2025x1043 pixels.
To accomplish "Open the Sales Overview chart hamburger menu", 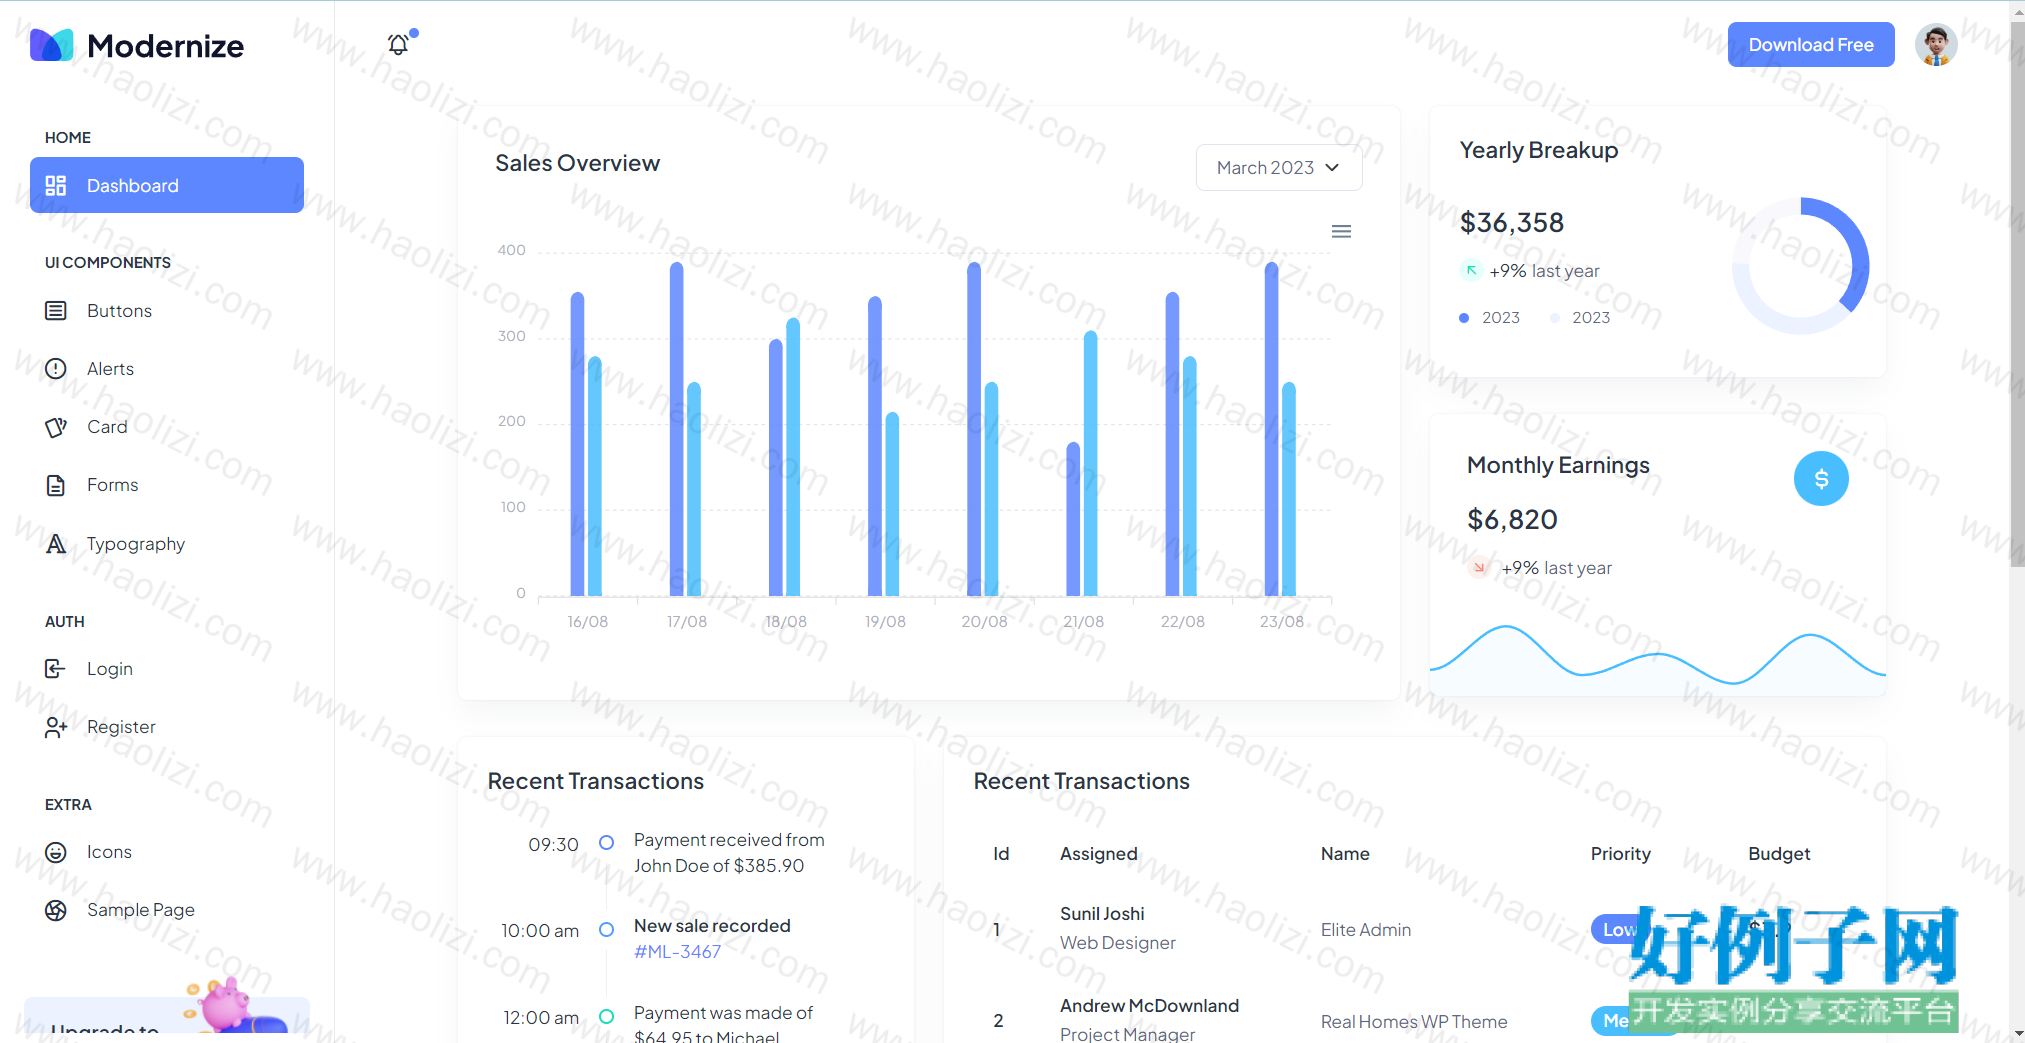I will click(x=1341, y=231).
